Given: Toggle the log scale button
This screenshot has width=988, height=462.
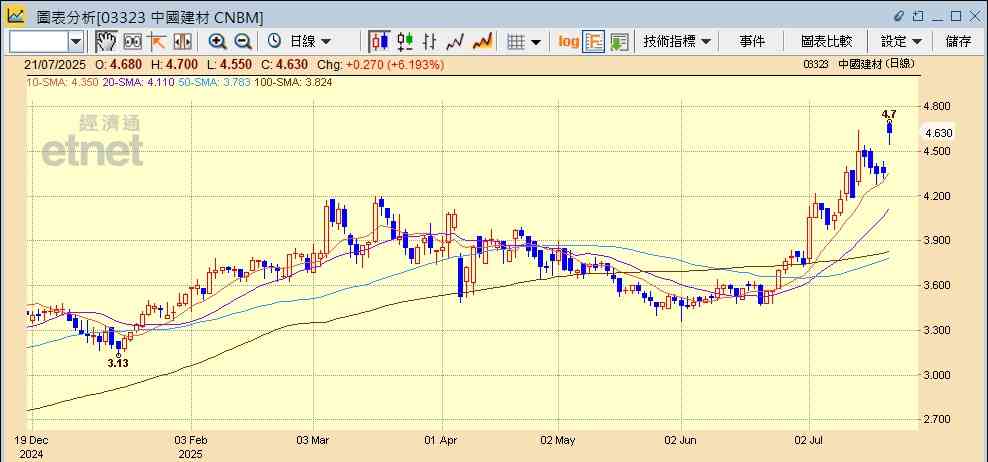Looking at the screenshot, I should click(x=568, y=42).
